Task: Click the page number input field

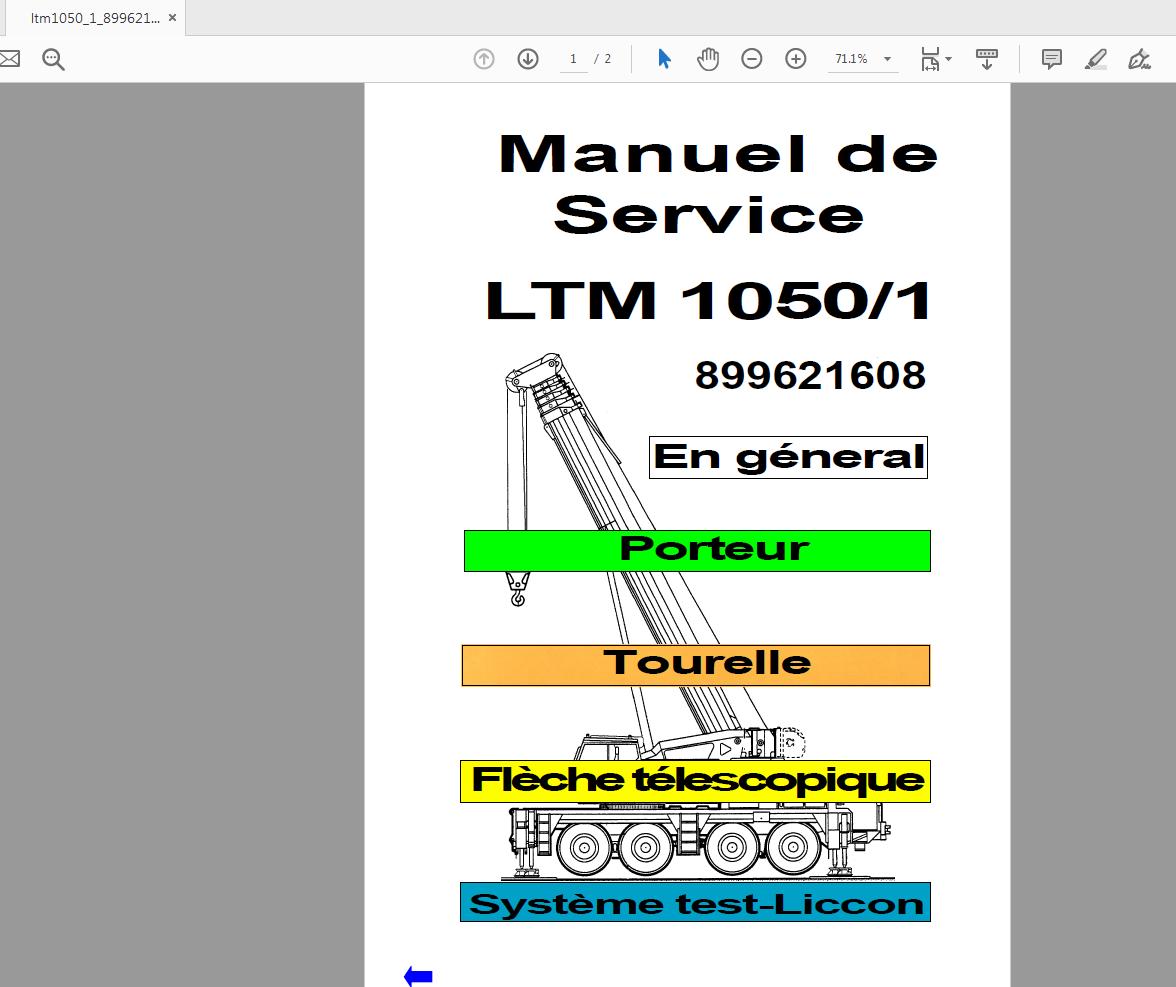Action: (x=574, y=58)
